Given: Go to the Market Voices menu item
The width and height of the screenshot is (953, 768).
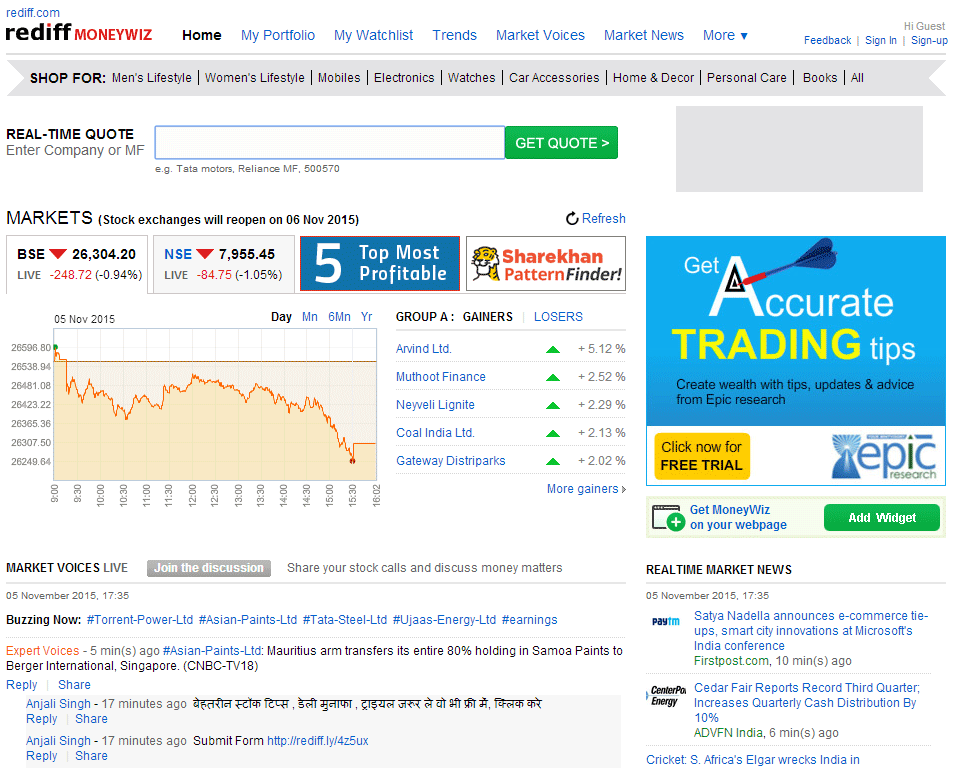Looking at the screenshot, I should [540, 35].
